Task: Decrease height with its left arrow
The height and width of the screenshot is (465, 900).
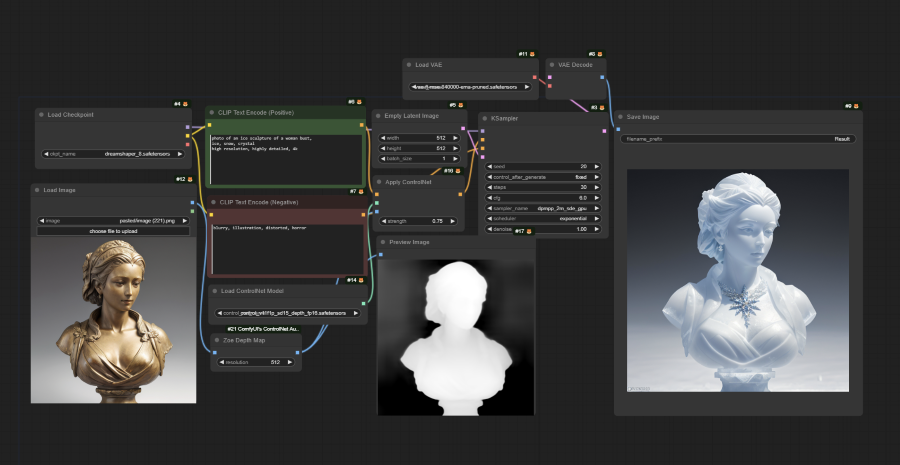Action: [x=383, y=148]
